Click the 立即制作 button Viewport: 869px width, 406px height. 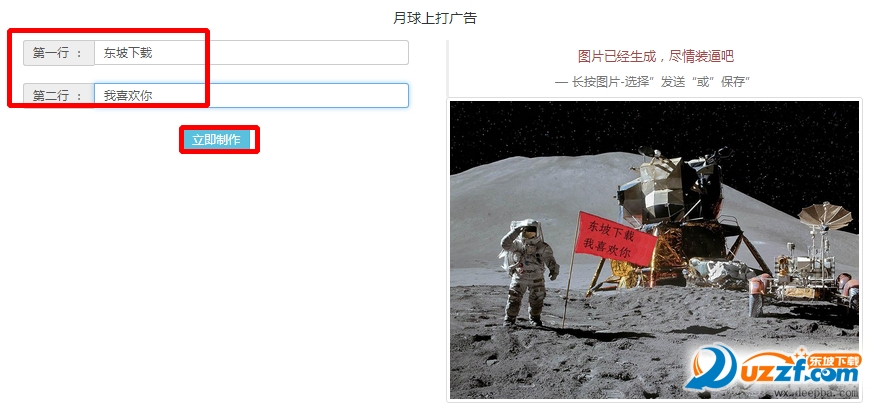click(216, 140)
